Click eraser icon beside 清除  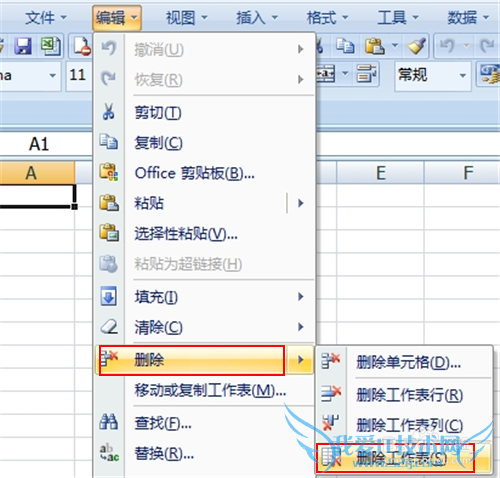[109, 326]
